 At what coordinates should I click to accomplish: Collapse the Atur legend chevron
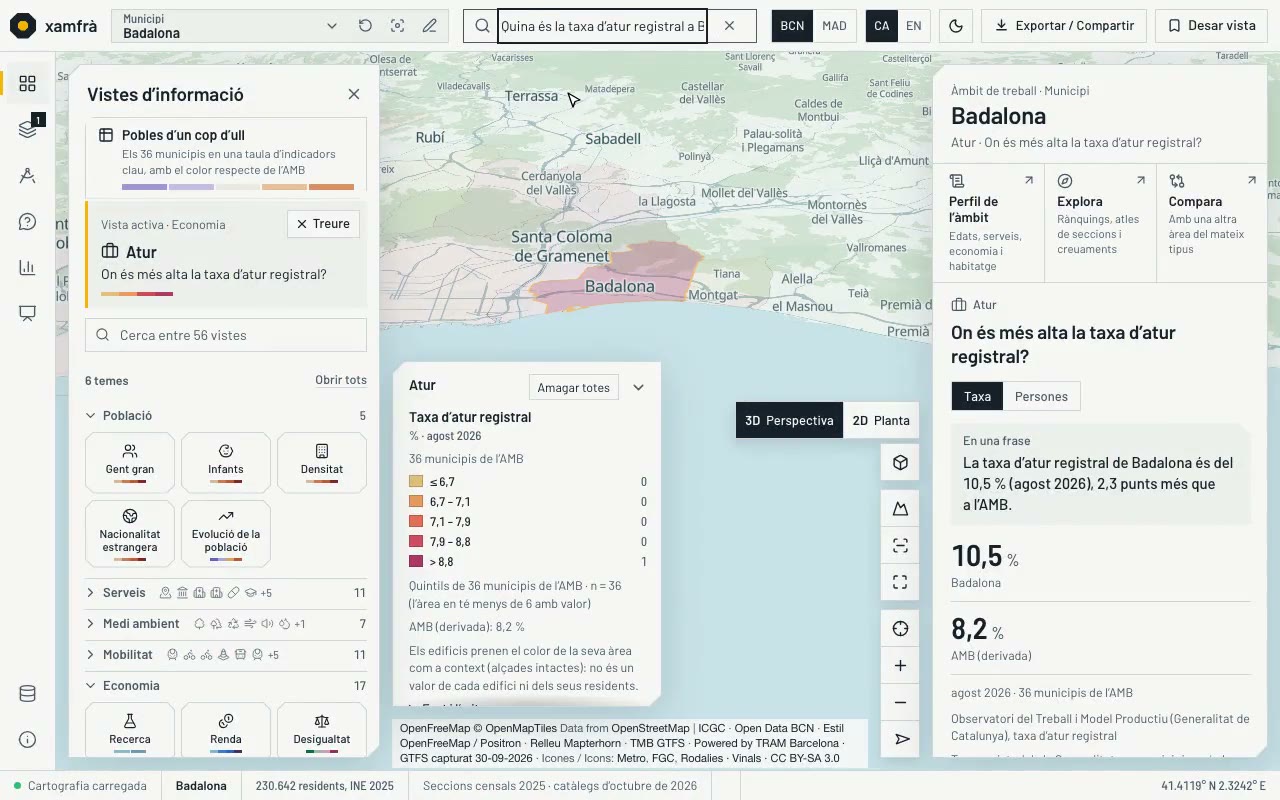pyautogui.click(x=638, y=387)
